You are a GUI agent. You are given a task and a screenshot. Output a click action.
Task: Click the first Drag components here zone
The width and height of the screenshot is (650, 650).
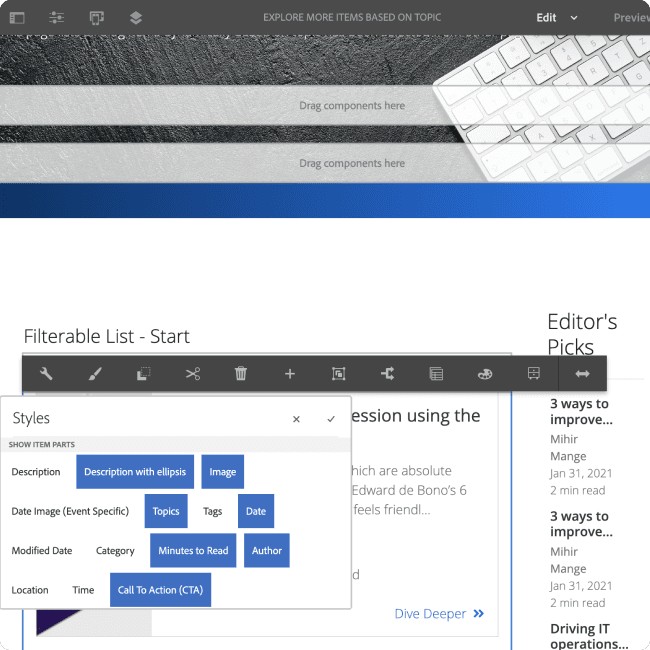click(352, 106)
